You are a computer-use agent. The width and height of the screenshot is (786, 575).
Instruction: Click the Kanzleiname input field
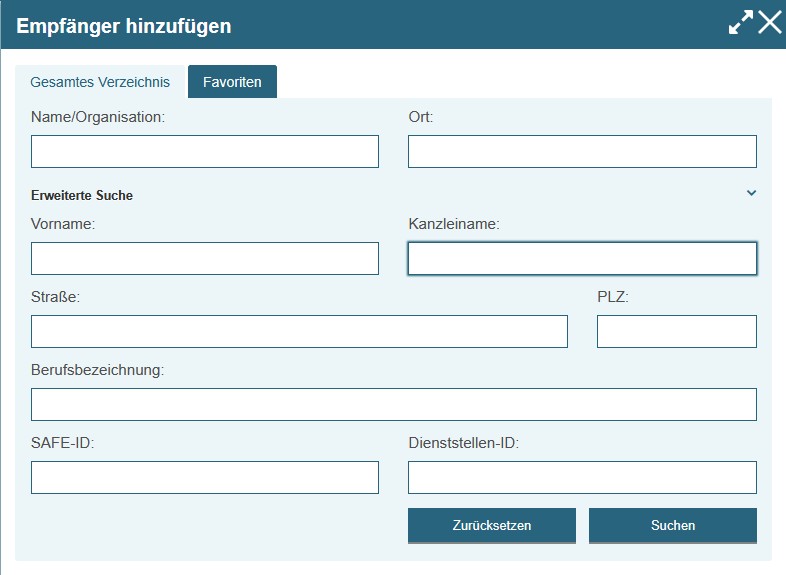click(582, 259)
